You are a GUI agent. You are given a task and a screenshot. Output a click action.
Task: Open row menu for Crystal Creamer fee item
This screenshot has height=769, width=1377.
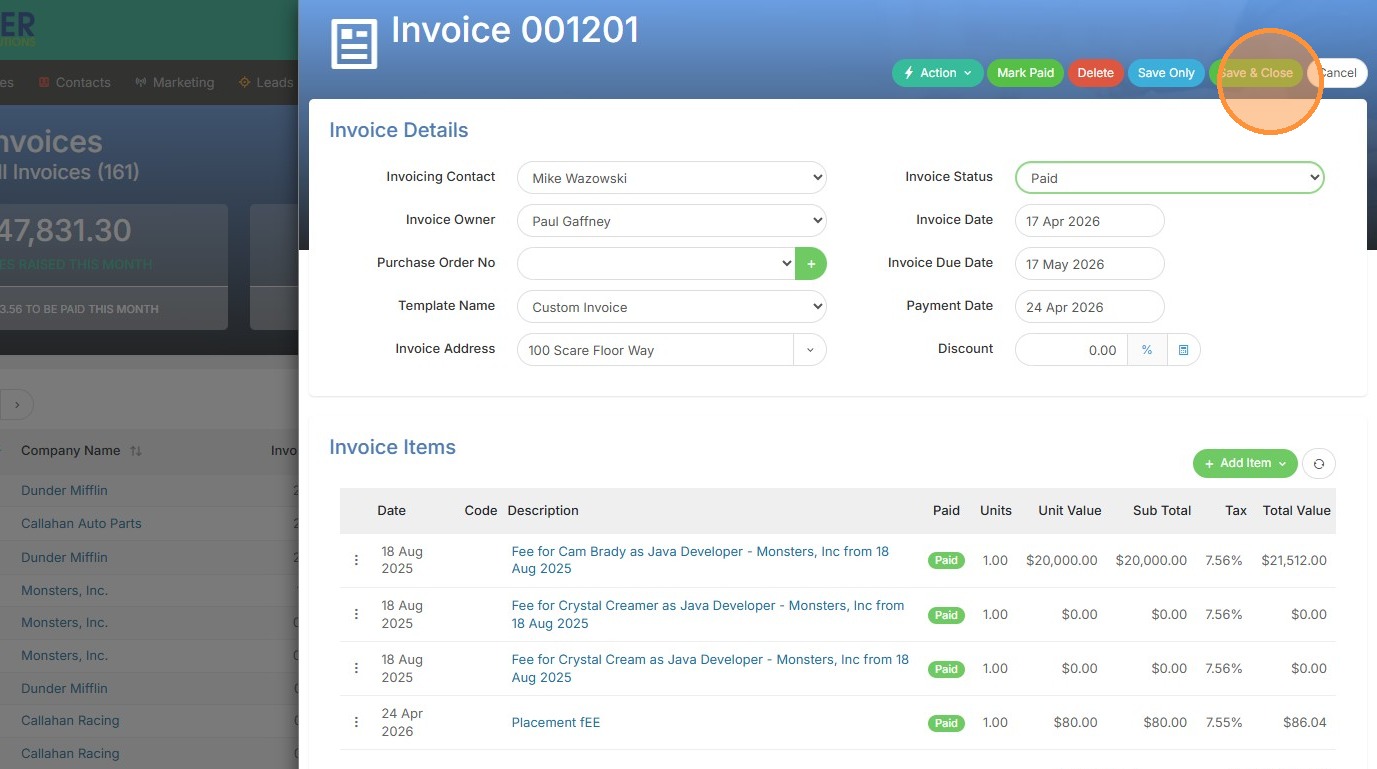click(x=356, y=614)
